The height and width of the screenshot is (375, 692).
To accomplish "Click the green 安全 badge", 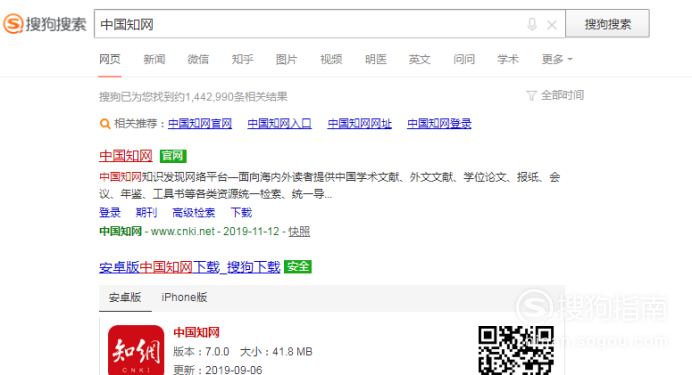I will pyautogui.click(x=298, y=266).
